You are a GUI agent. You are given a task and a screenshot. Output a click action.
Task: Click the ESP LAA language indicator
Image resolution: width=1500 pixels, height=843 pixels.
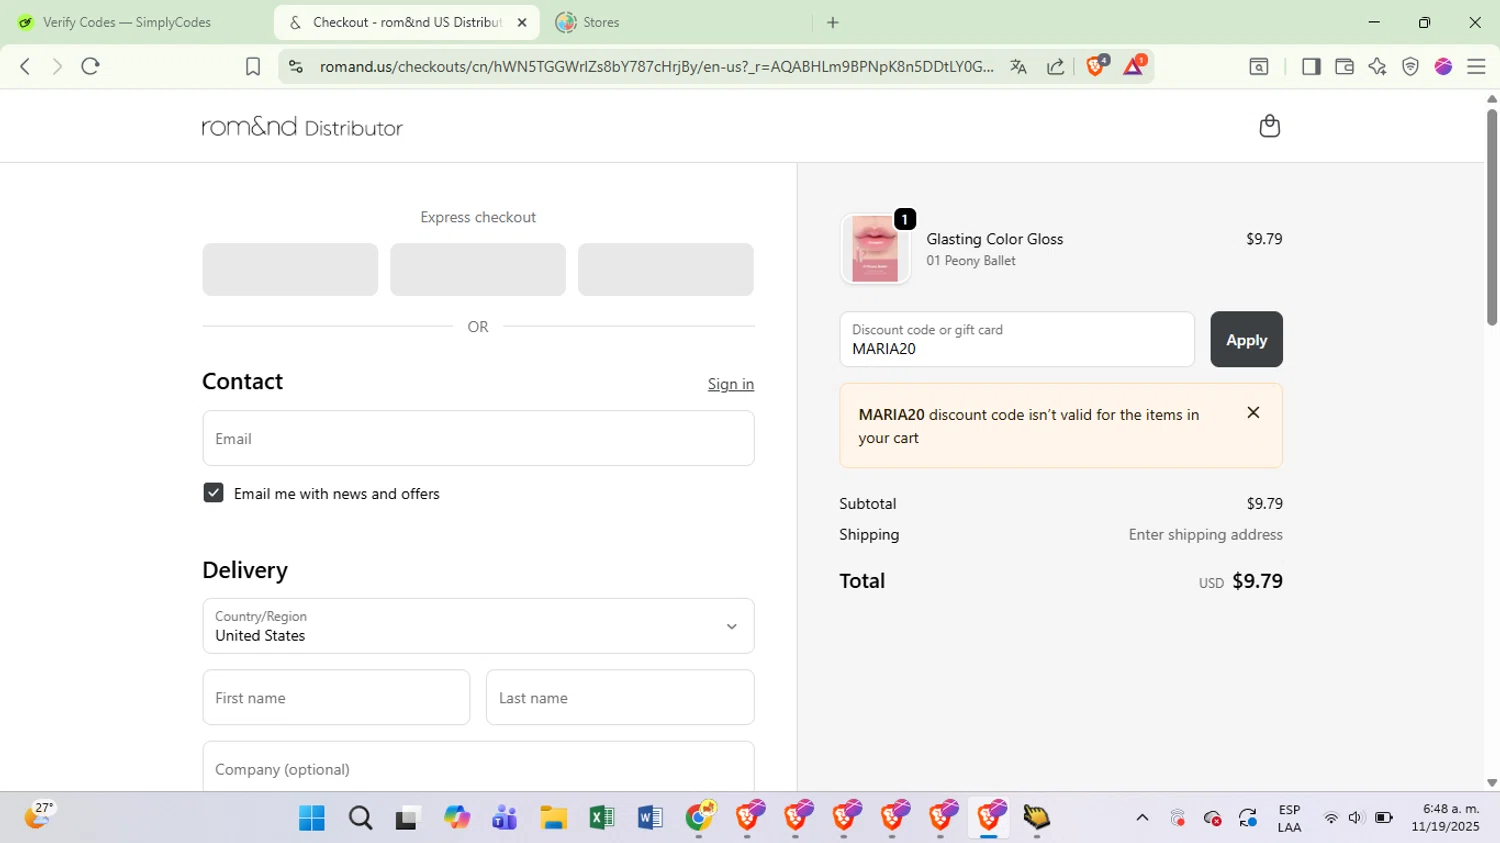[1289, 818]
